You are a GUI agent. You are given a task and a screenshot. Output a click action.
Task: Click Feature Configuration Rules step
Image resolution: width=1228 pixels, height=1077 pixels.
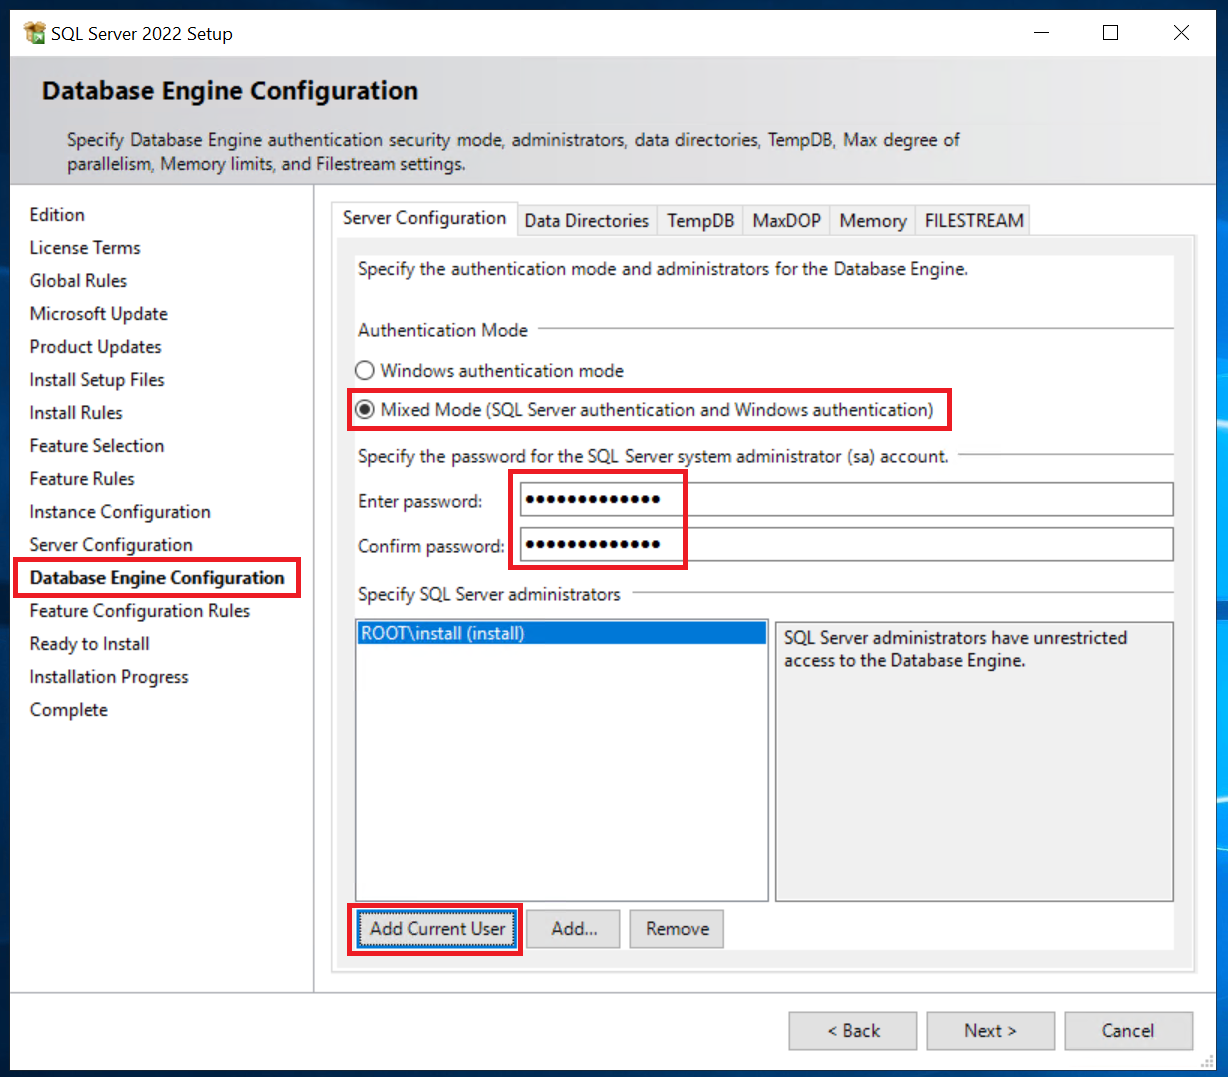coord(140,611)
